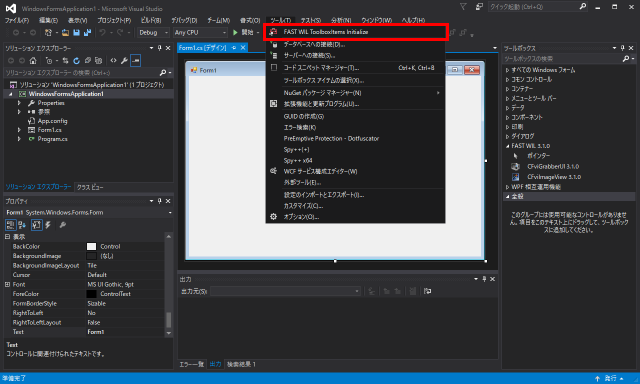Click the Show All Files icon in Solution Explorer
640x384 pixels.
(x=98, y=60)
